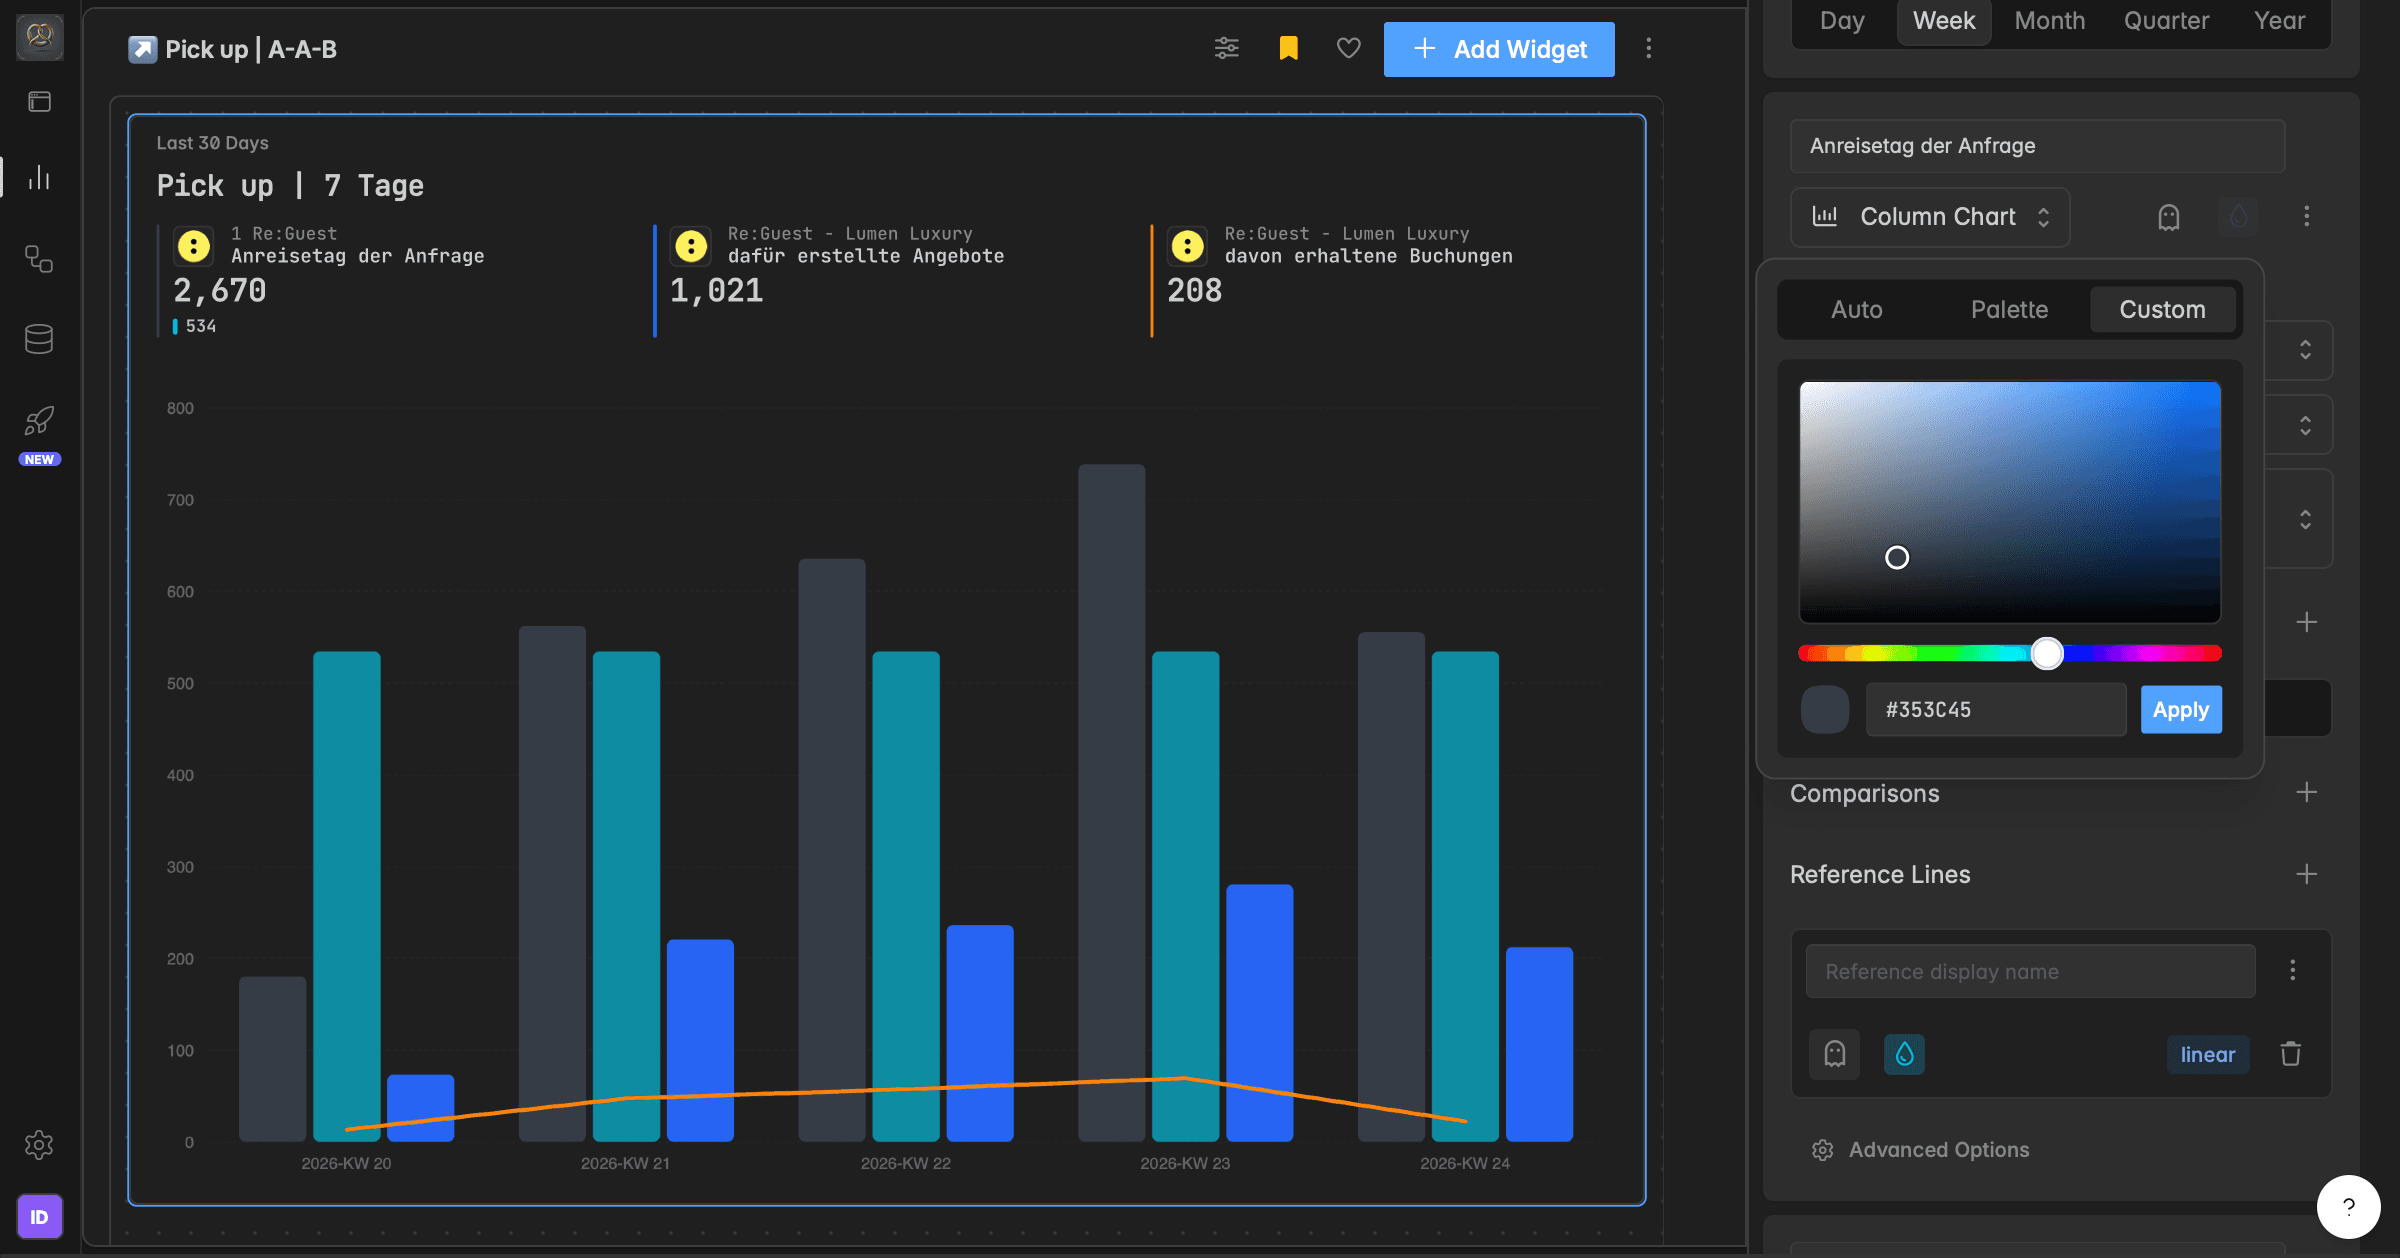Click the Reference display name field
2400x1258 pixels.
click(x=2031, y=971)
